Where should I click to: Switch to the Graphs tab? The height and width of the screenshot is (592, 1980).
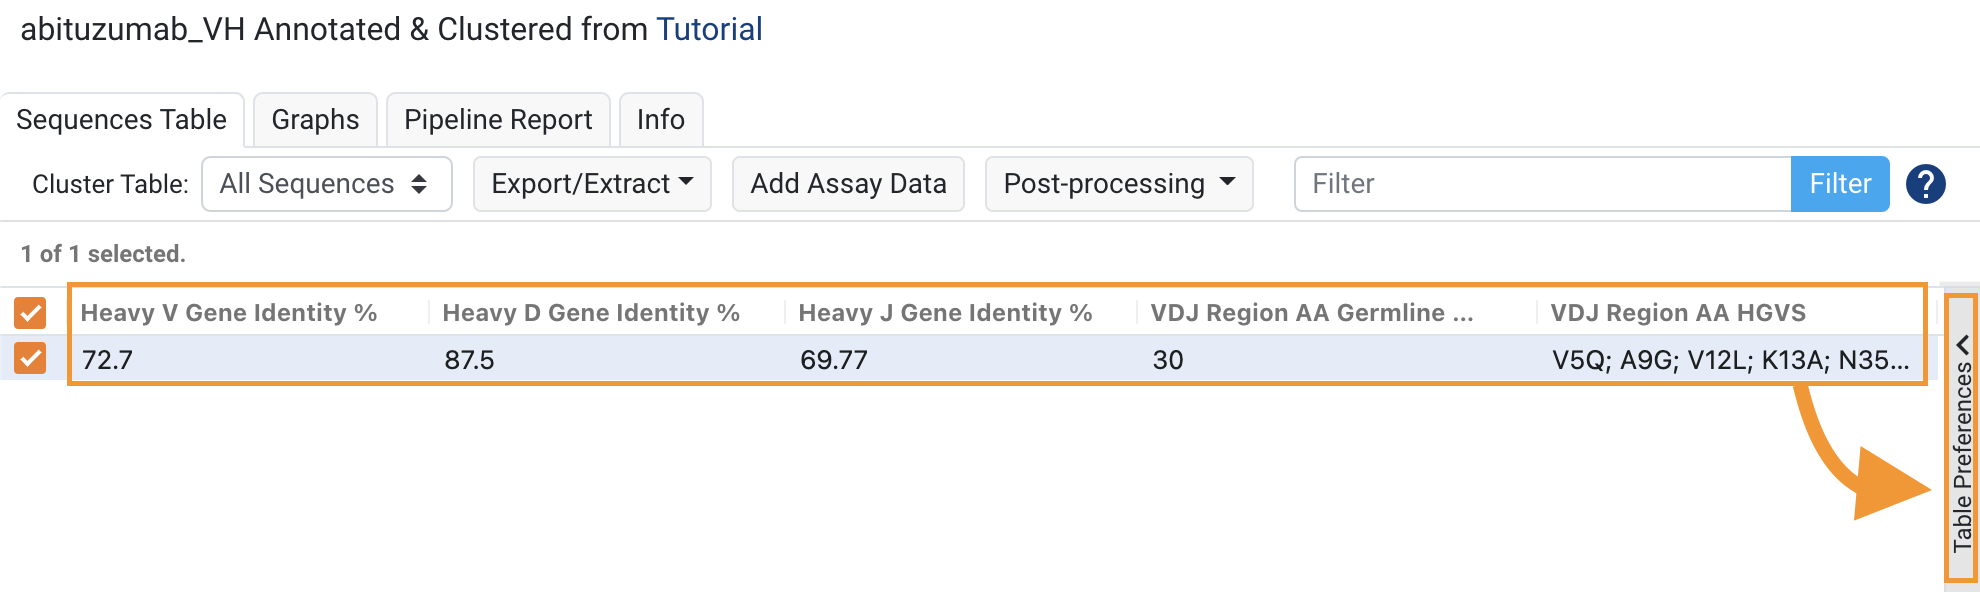(315, 120)
